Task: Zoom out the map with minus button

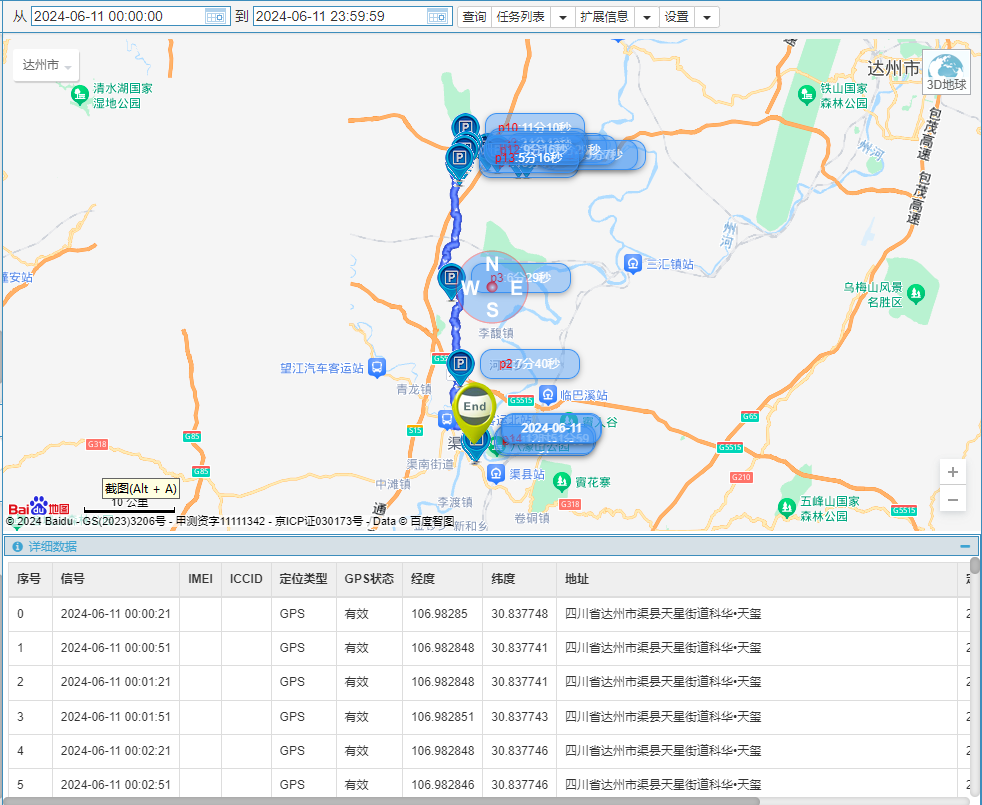Action: [953, 499]
